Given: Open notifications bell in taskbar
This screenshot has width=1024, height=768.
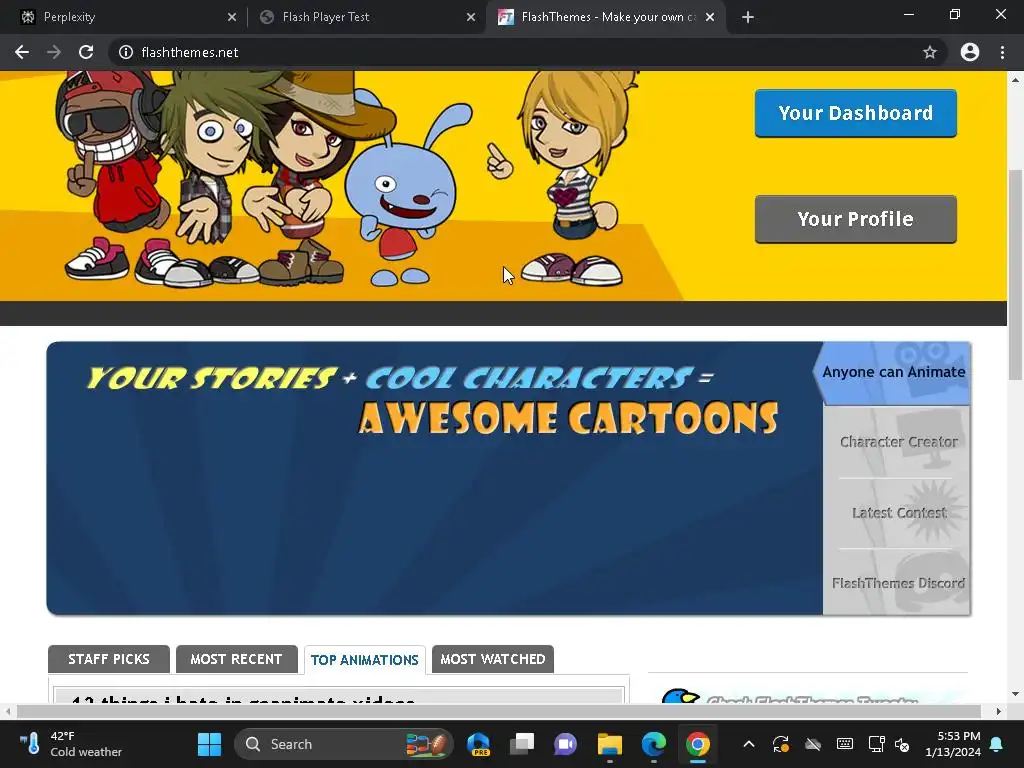Looking at the screenshot, I should click(997, 744).
